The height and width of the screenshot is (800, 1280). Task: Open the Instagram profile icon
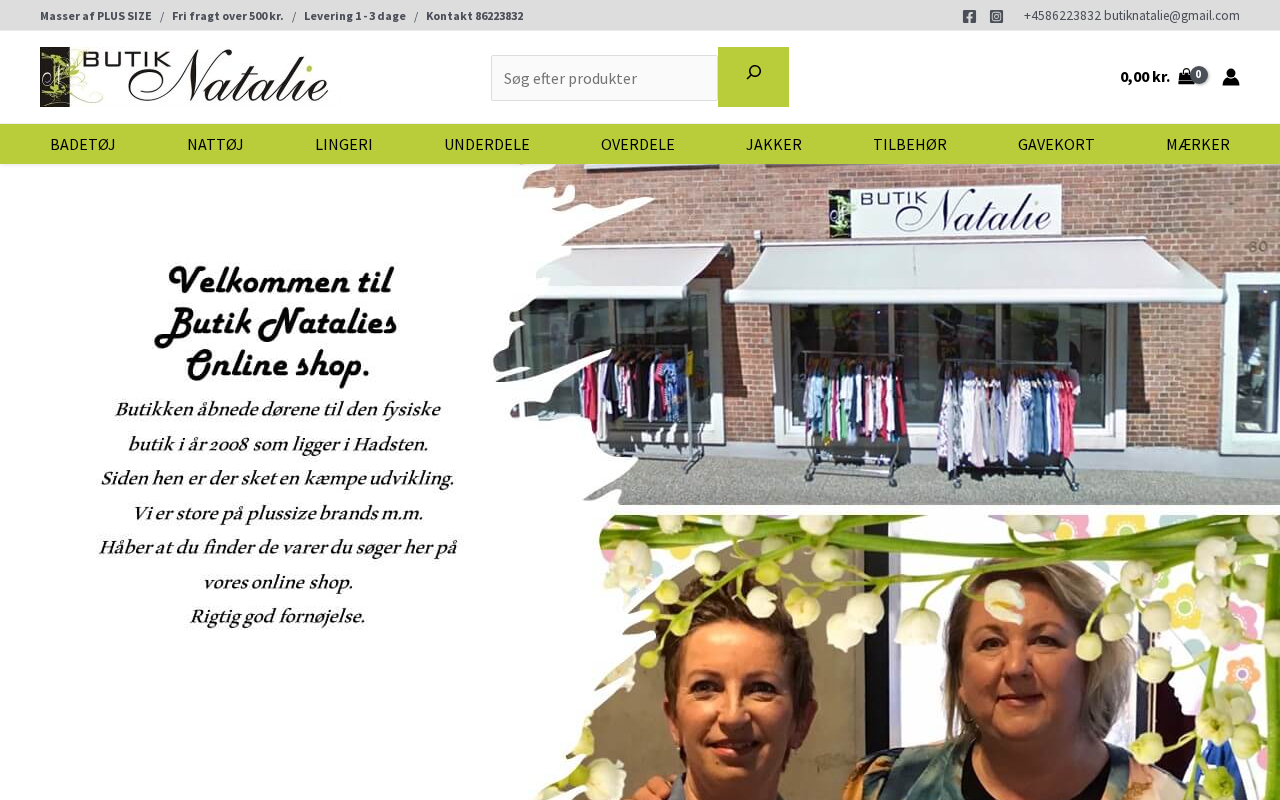[x=996, y=16]
